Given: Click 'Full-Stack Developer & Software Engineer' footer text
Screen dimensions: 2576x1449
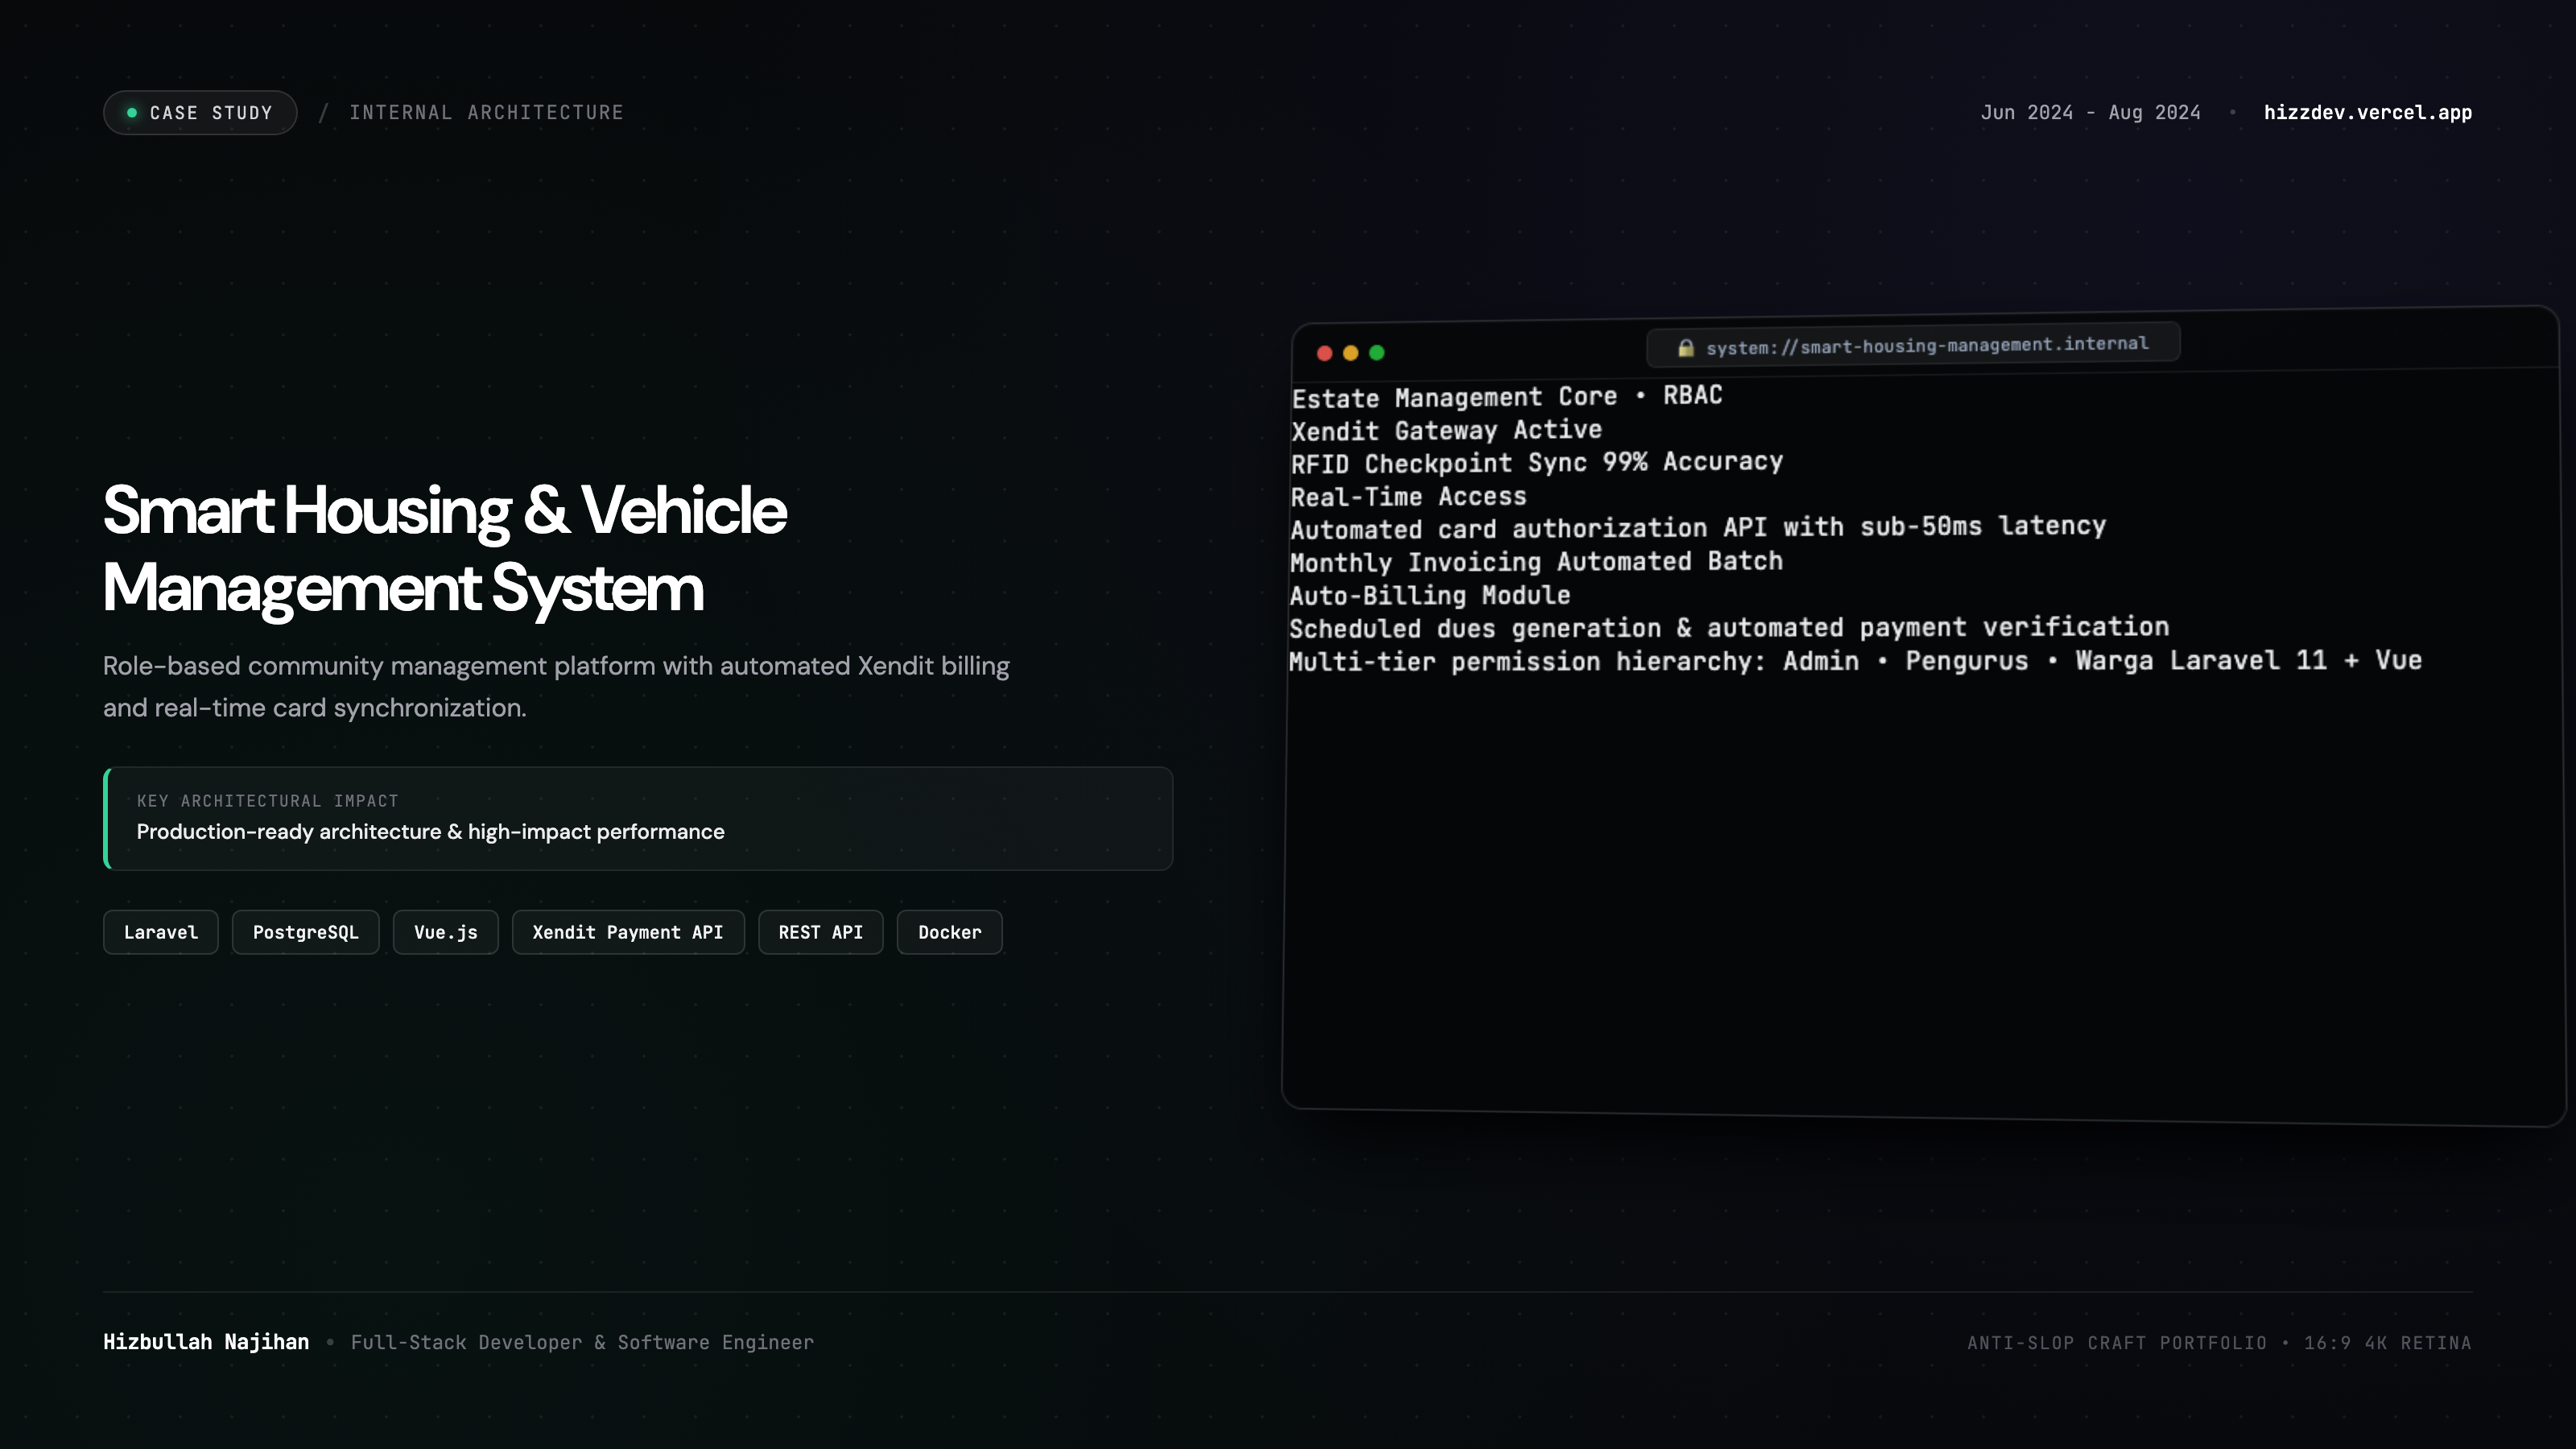Looking at the screenshot, I should [582, 1342].
